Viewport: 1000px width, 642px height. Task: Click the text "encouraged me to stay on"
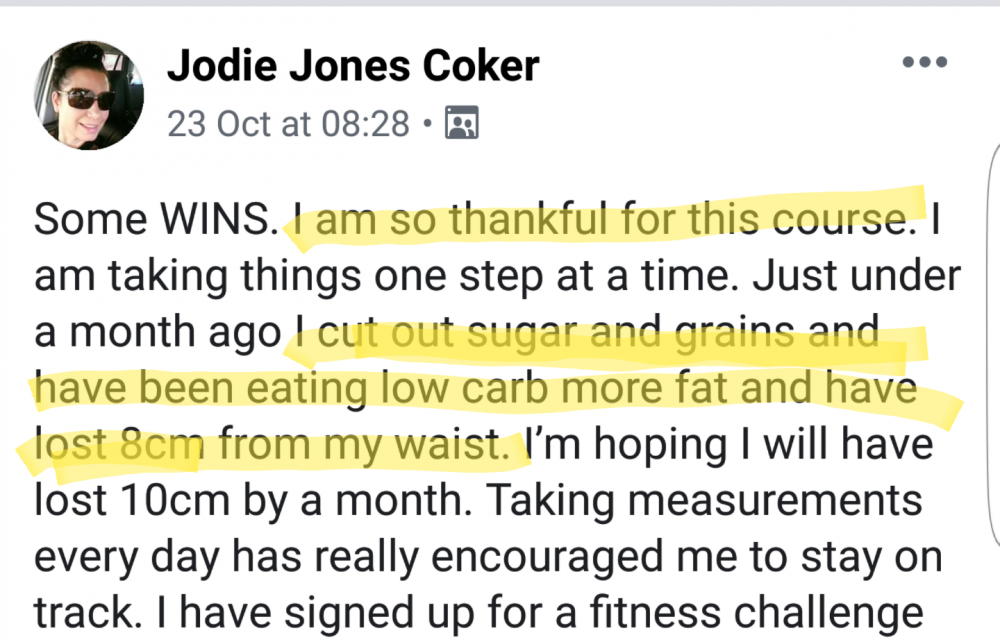(x=687, y=557)
